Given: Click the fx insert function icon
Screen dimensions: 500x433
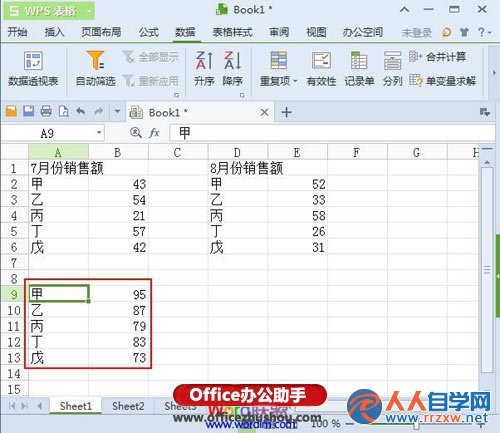Looking at the screenshot, I should [x=154, y=133].
